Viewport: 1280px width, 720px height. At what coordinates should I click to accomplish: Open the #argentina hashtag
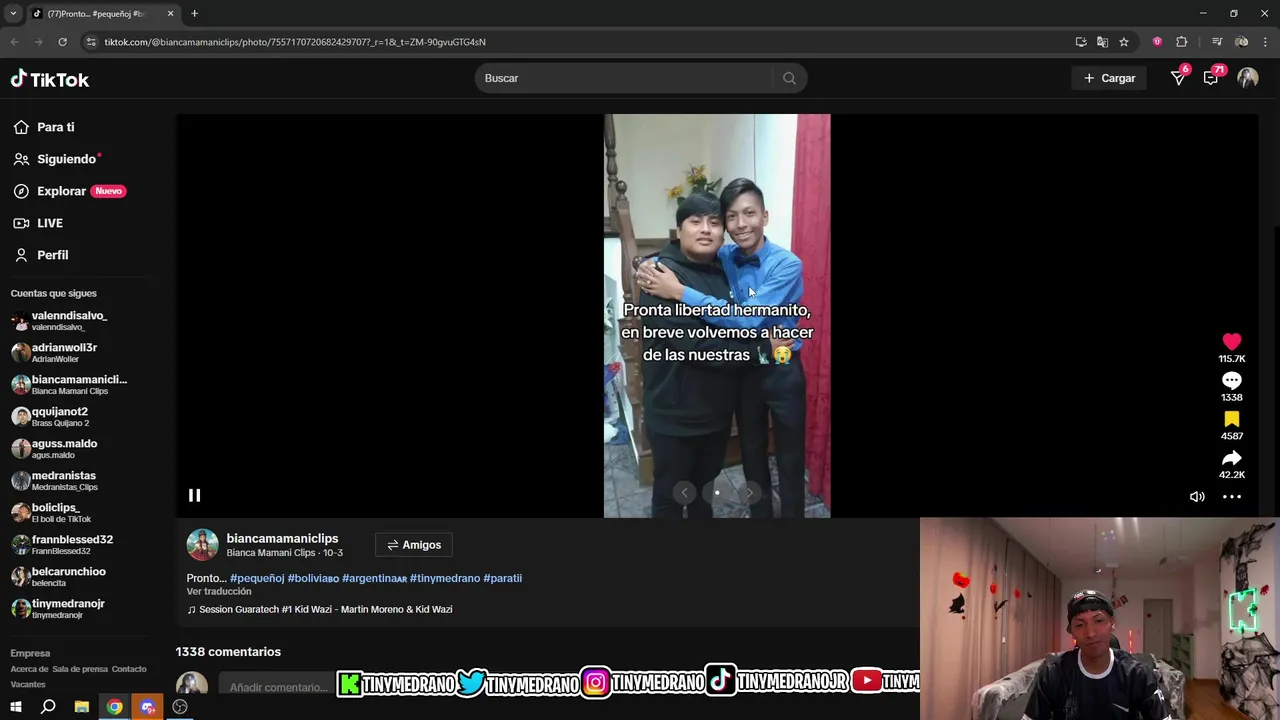click(x=374, y=578)
